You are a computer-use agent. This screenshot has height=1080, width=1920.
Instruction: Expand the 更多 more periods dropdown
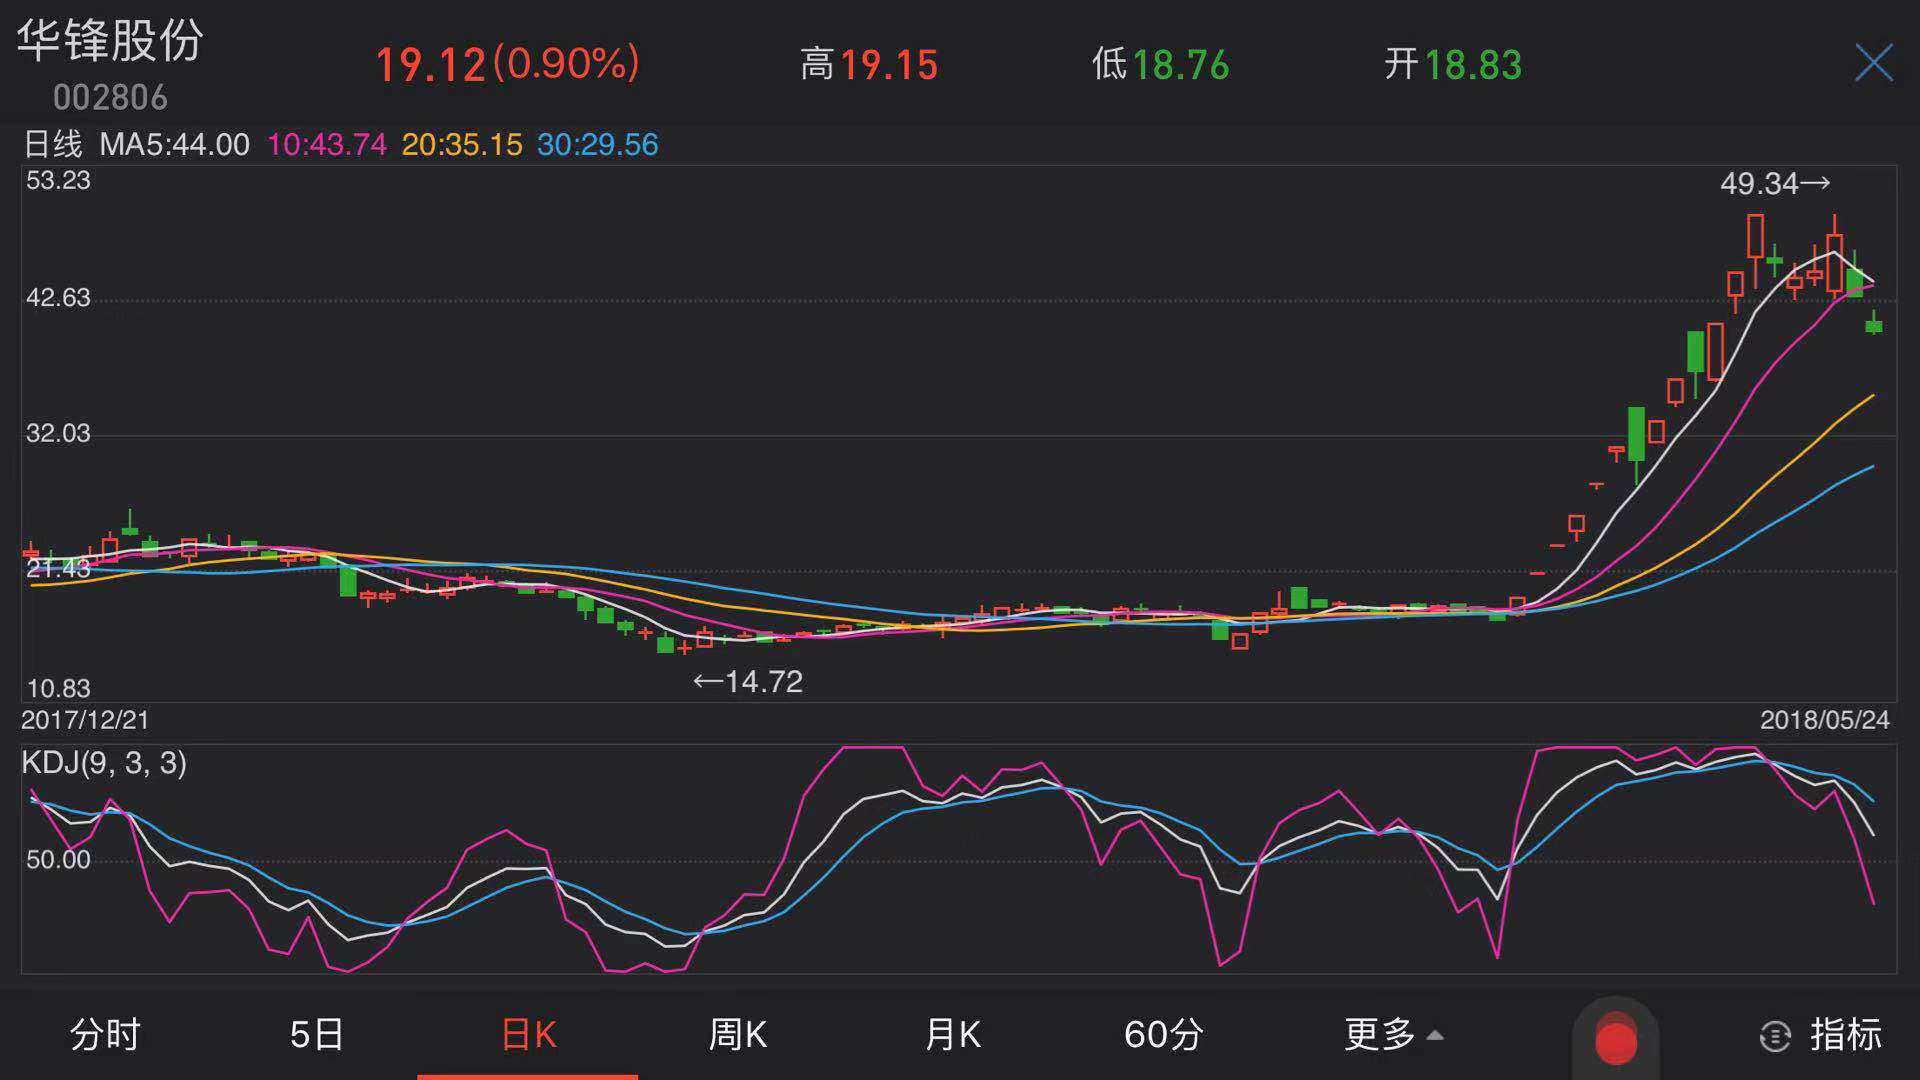coord(1393,1034)
